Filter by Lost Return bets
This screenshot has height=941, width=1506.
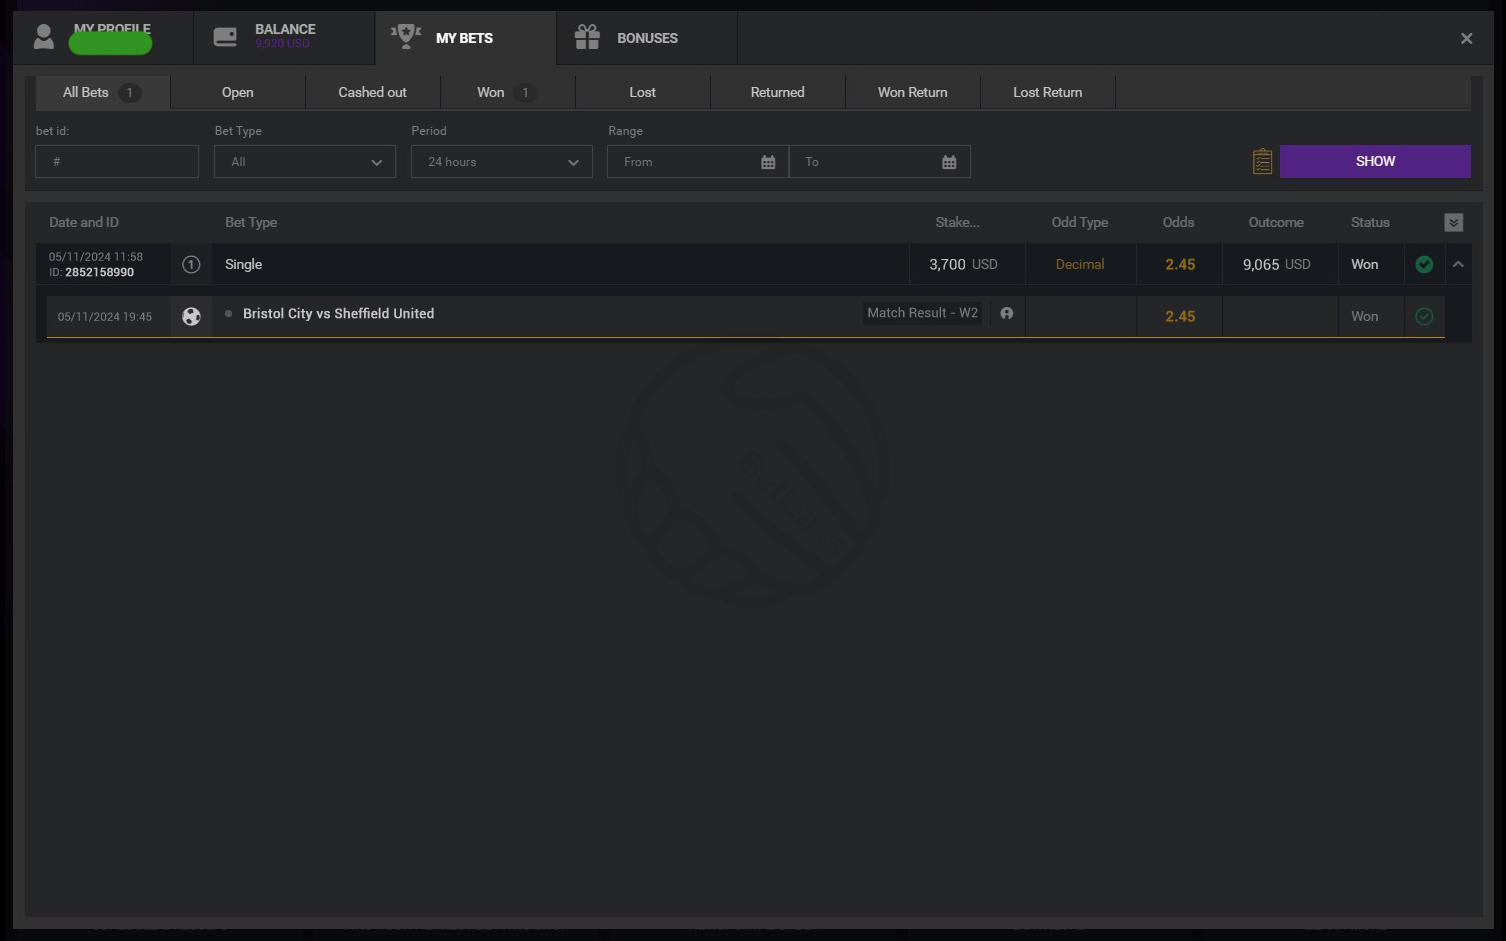1048,92
